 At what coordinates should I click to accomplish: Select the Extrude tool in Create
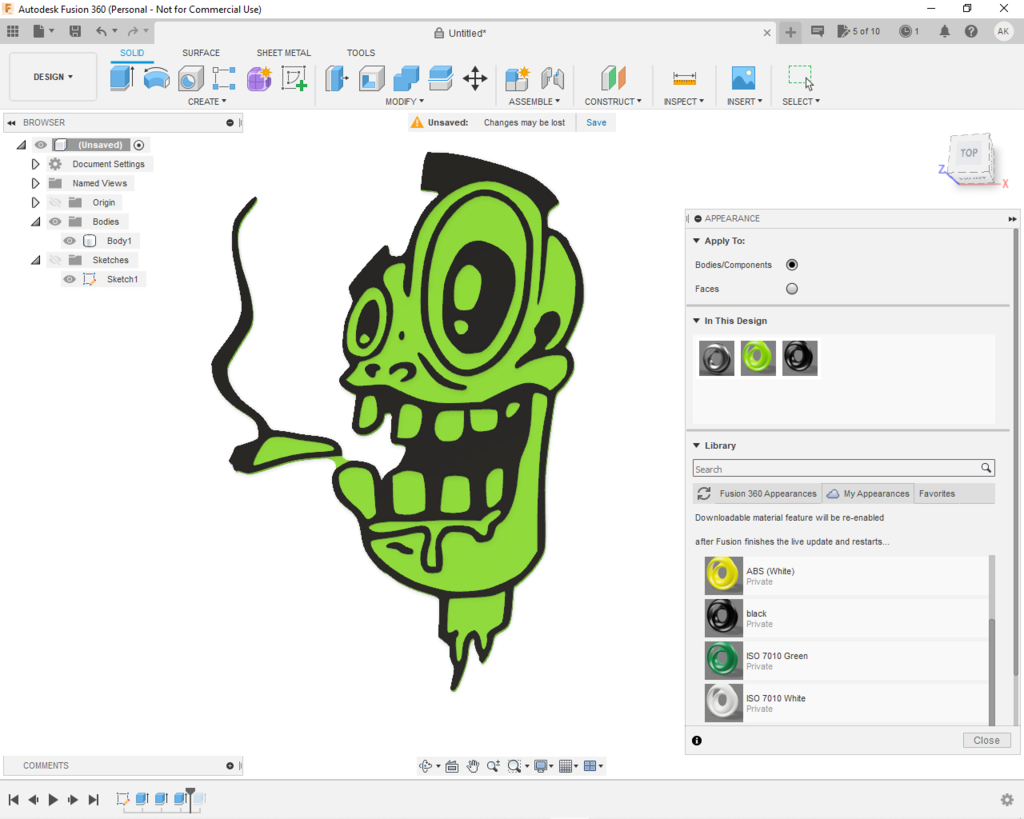point(122,78)
